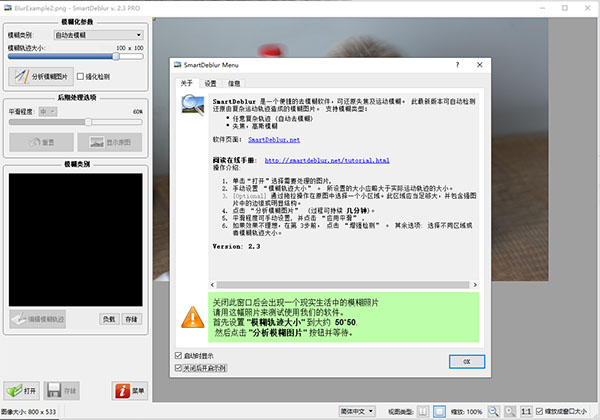
Task: Minimize the SmartDeblur main window
Action: click(x=543, y=8)
